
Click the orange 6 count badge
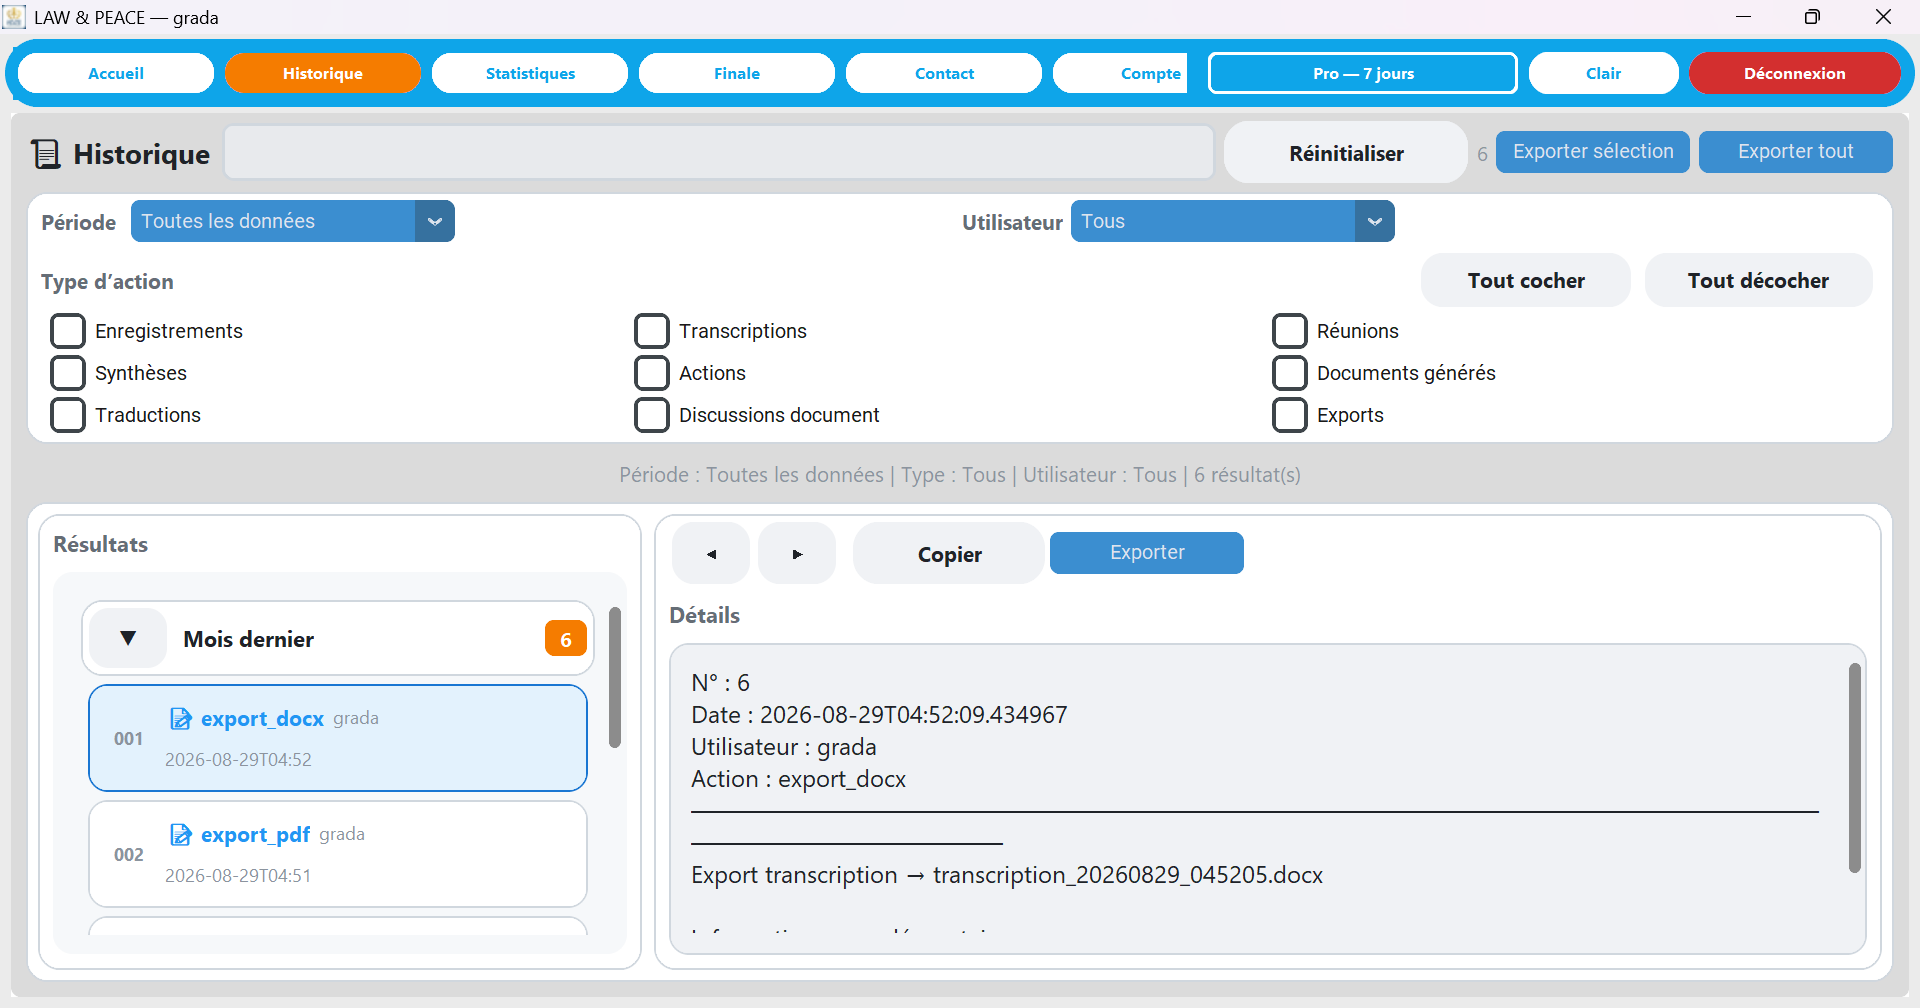pyautogui.click(x=566, y=639)
